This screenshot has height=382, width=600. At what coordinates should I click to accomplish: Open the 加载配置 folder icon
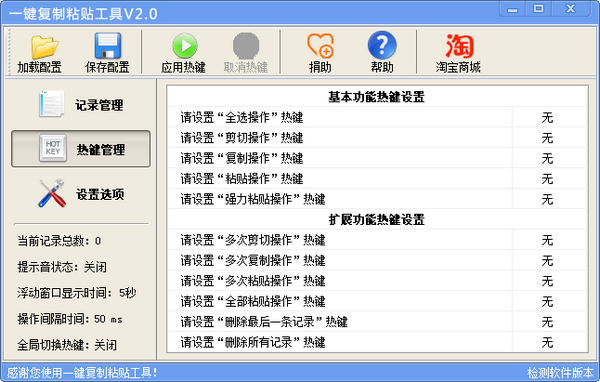[44, 47]
